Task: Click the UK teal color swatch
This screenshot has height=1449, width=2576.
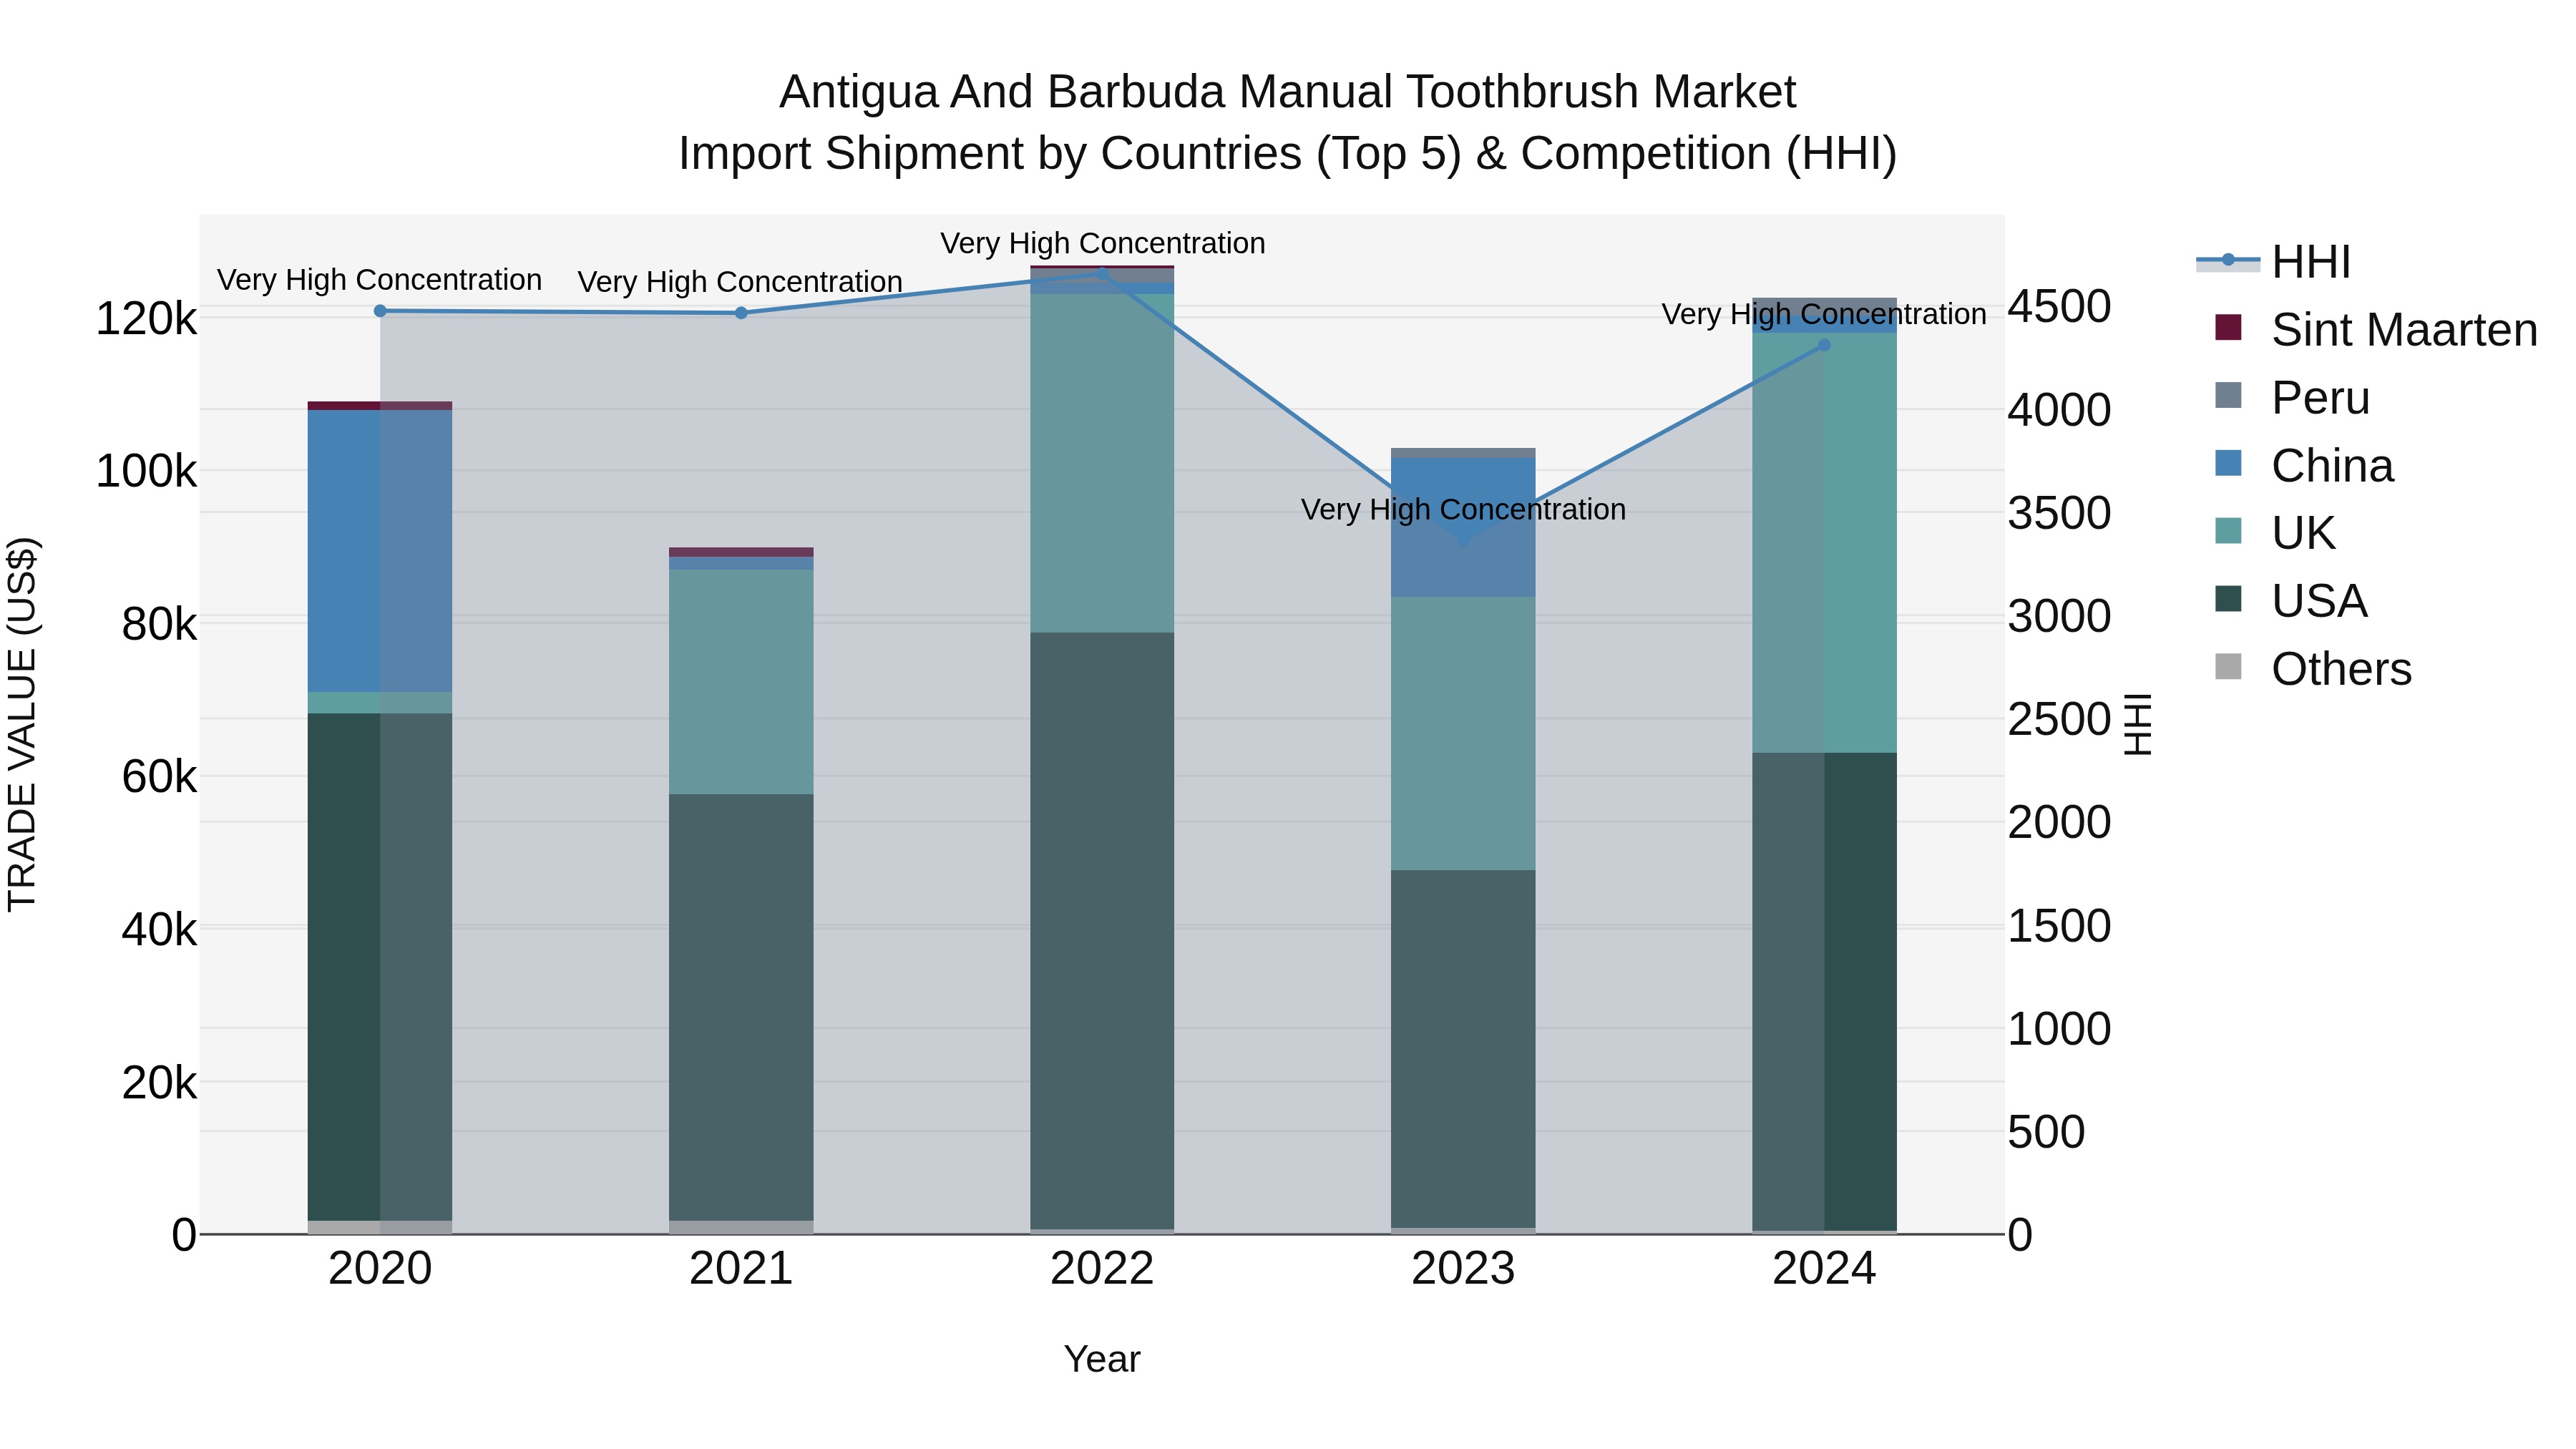Action: [x=2228, y=530]
